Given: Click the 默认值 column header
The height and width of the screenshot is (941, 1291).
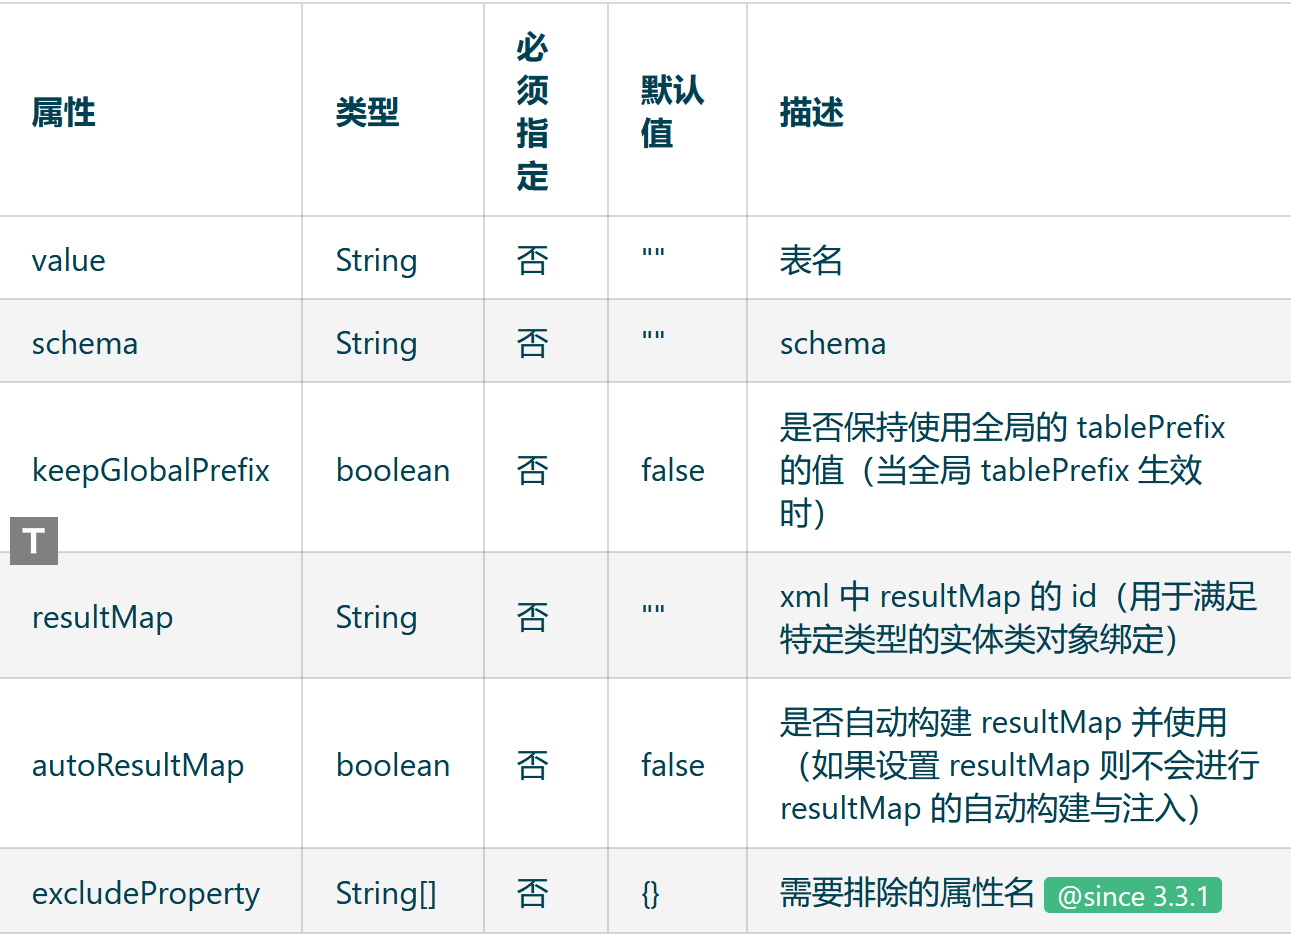Looking at the screenshot, I should click(671, 111).
